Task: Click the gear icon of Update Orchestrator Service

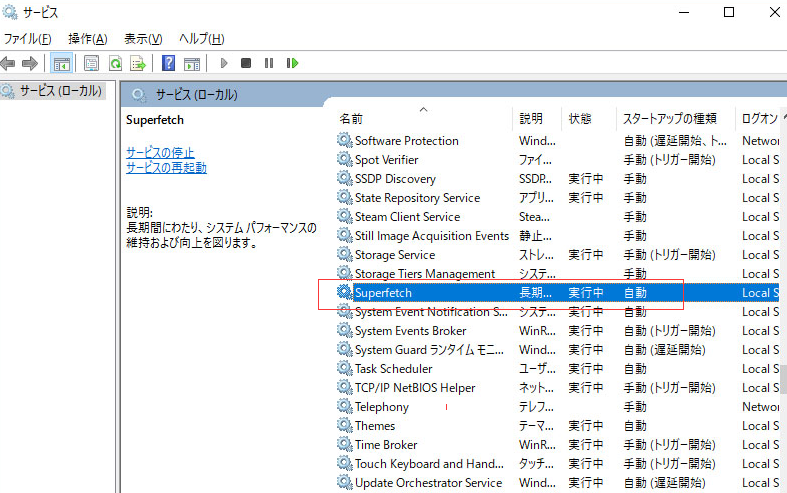Action: click(345, 482)
